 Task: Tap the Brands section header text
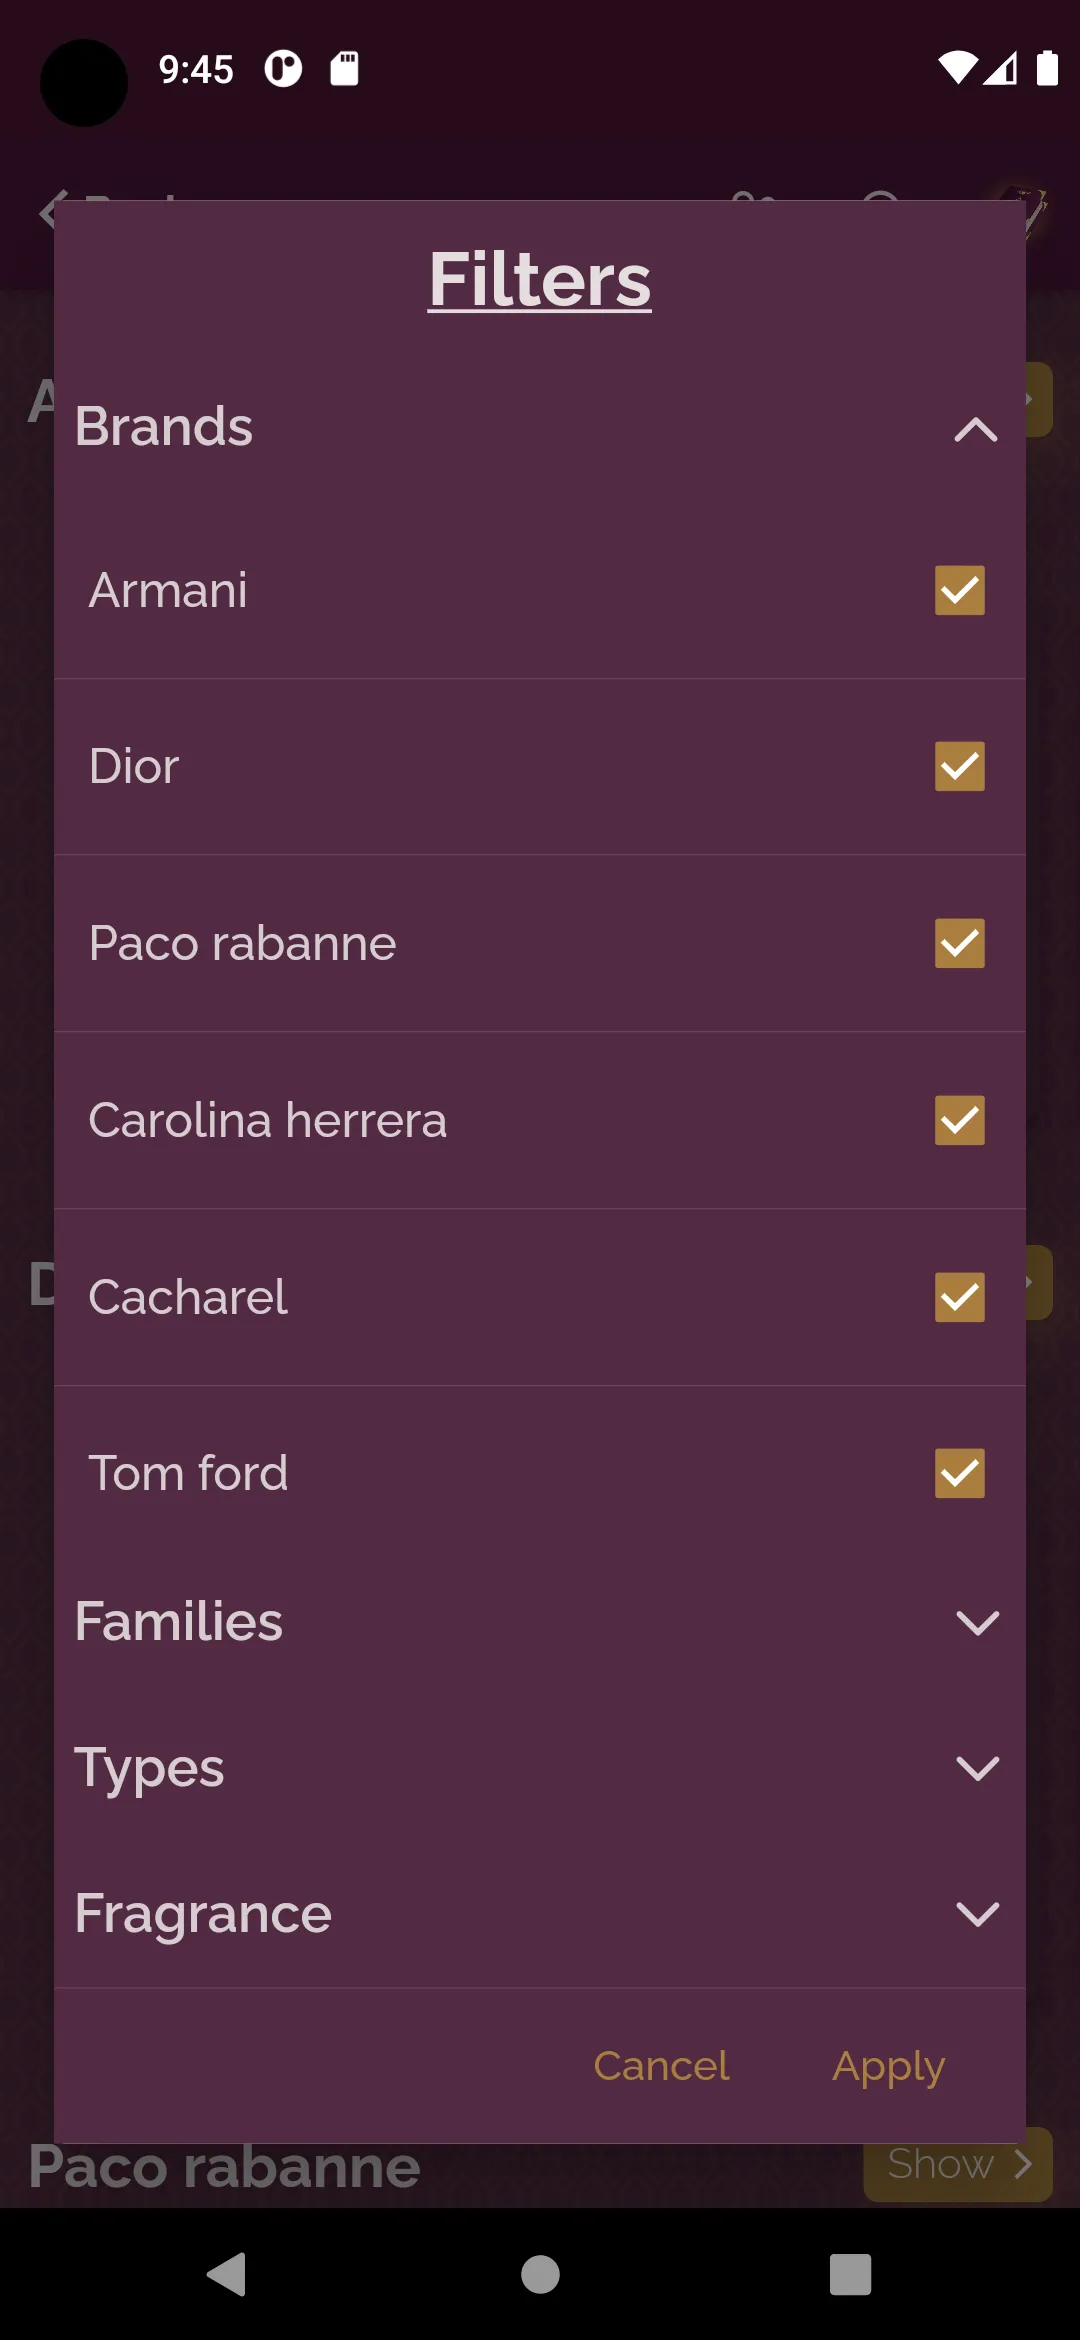click(164, 426)
